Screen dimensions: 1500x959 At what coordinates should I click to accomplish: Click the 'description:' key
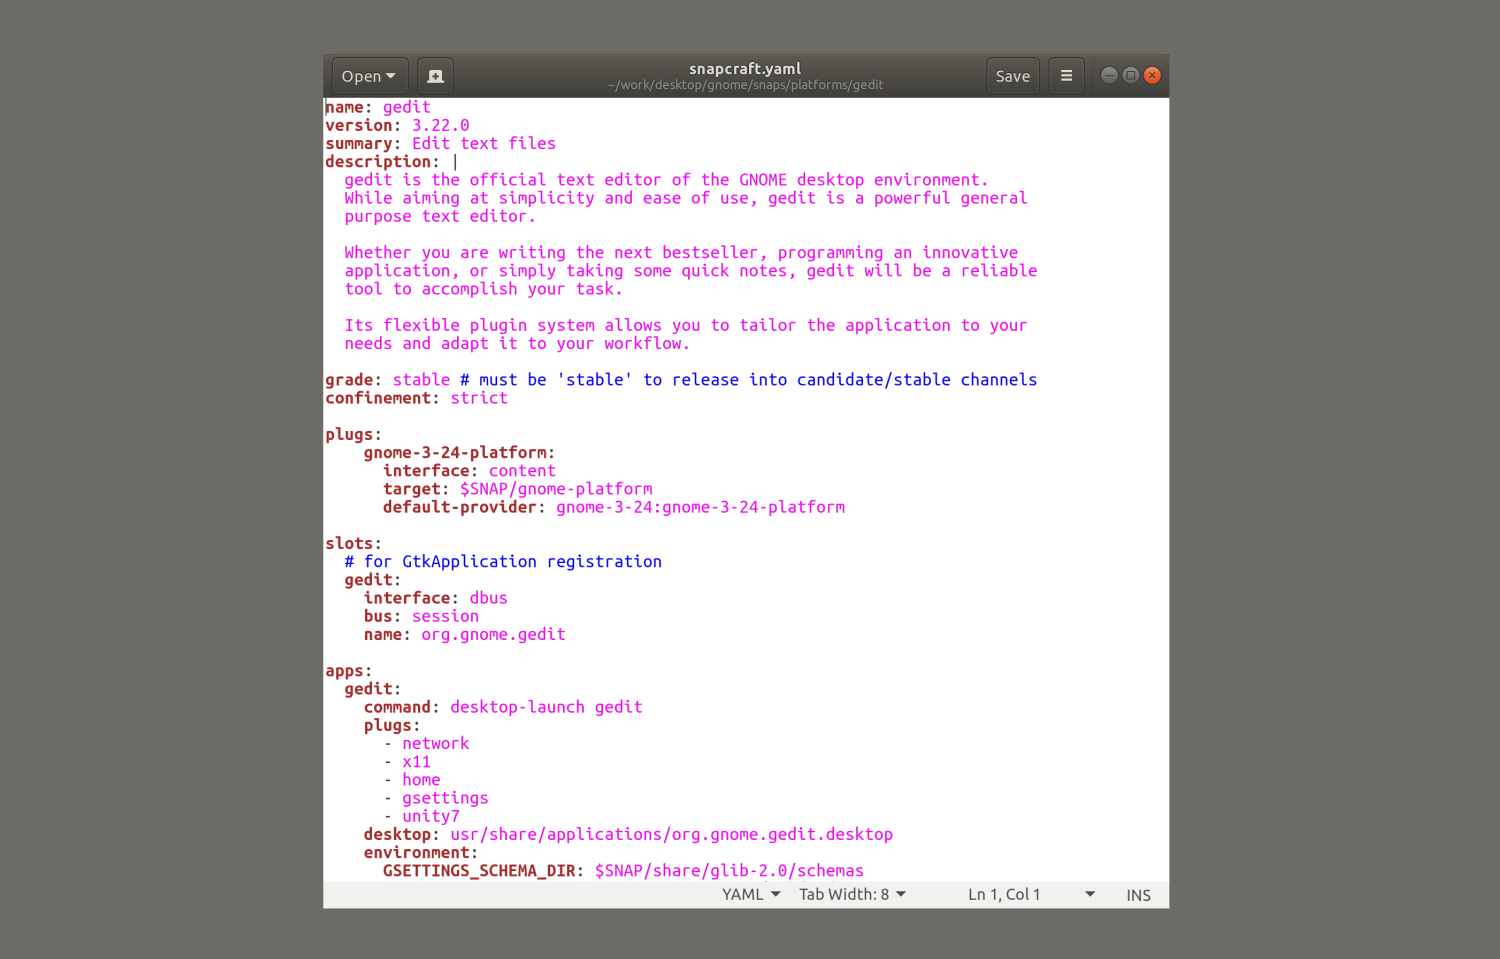pos(382,162)
